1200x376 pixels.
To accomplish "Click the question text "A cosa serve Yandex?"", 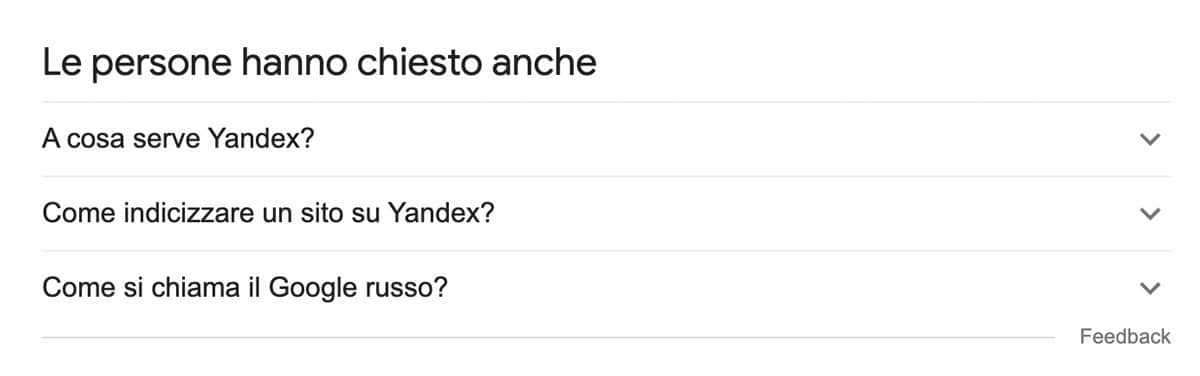I will tap(178, 139).
